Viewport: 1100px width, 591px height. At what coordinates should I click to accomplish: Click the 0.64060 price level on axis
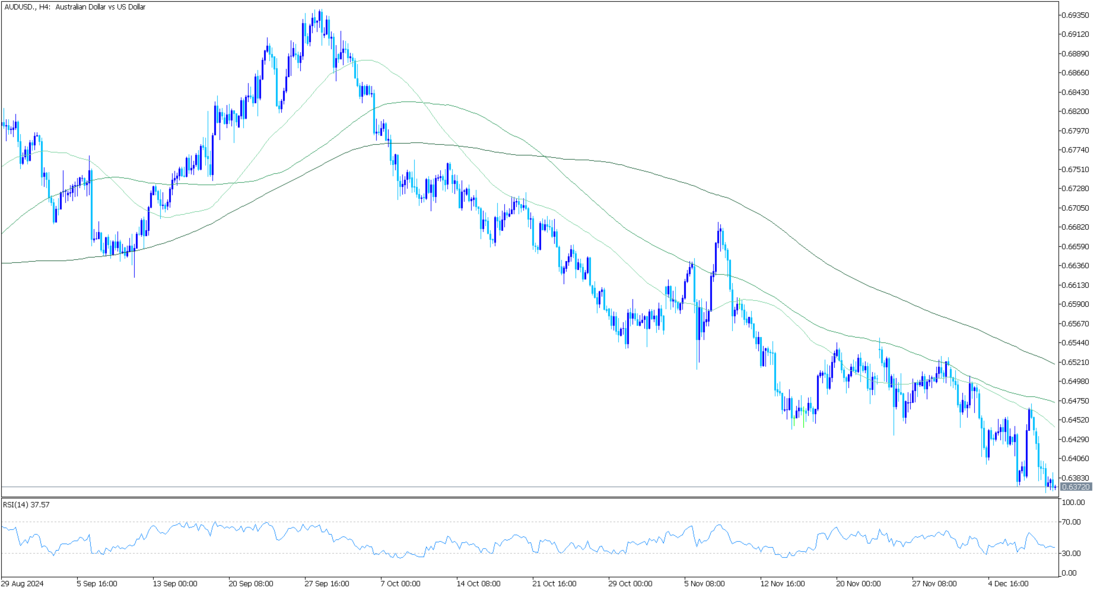tap(1076, 459)
